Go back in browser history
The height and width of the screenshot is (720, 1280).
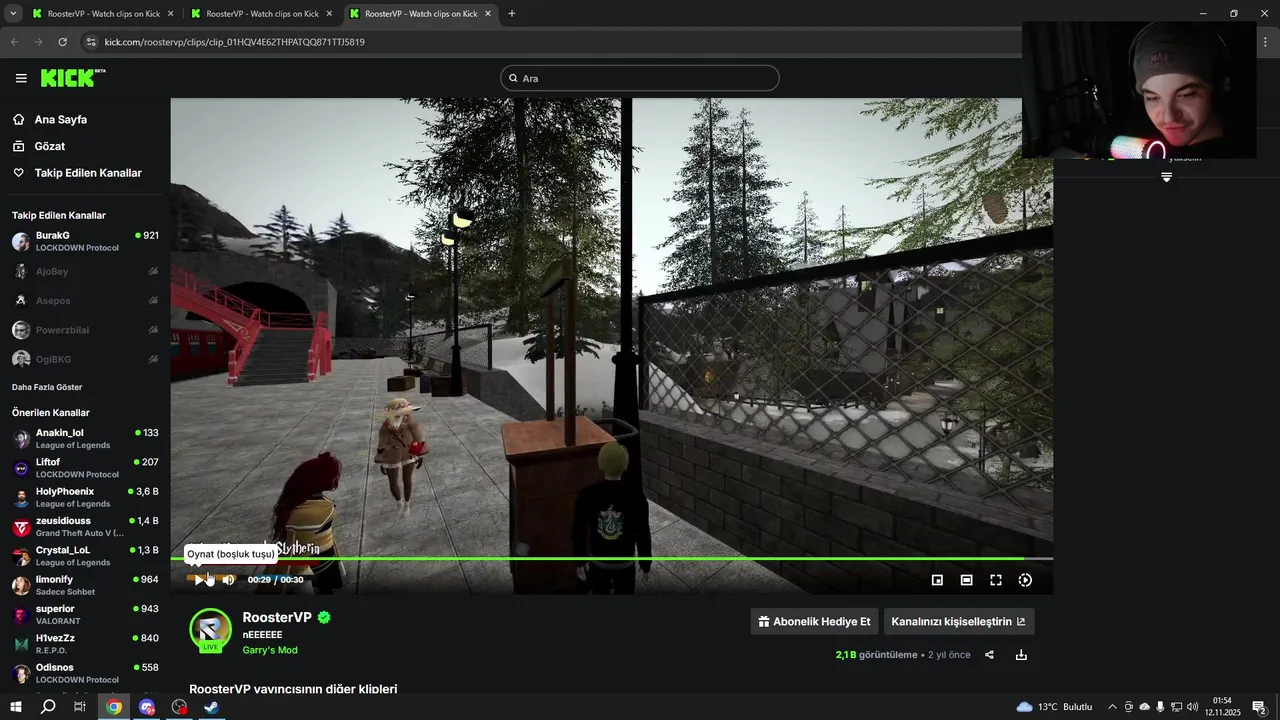pos(14,42)
